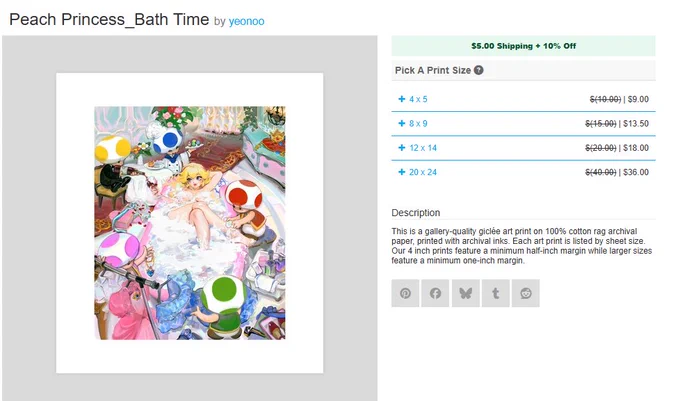
Task: Click the plus icon beside 4 x 5
Action: click(402, 99)
